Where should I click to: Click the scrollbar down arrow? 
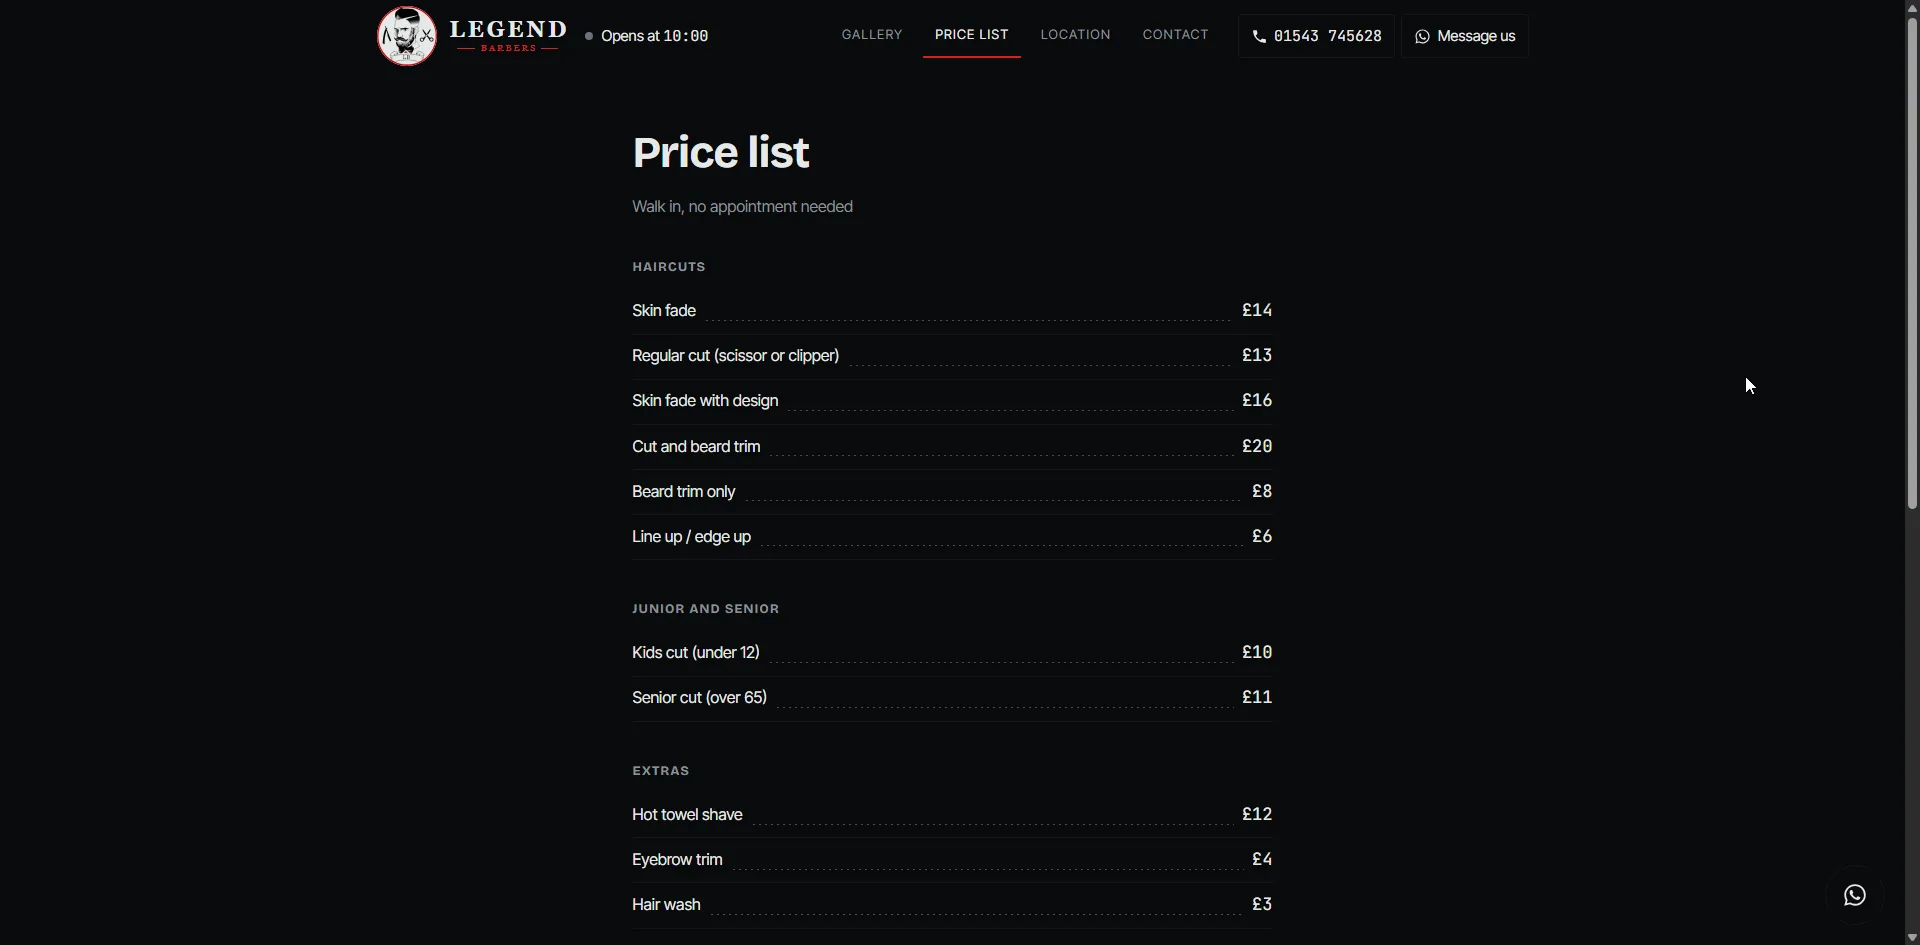(1912, 937)
